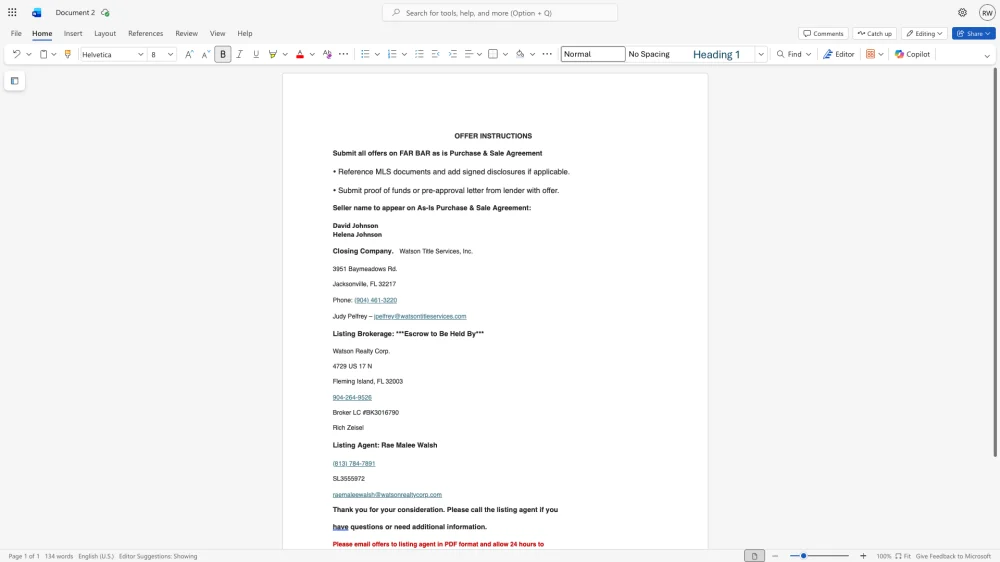1000x562 pixels.
Task: Open the Help tab
Action: (245, 33)
